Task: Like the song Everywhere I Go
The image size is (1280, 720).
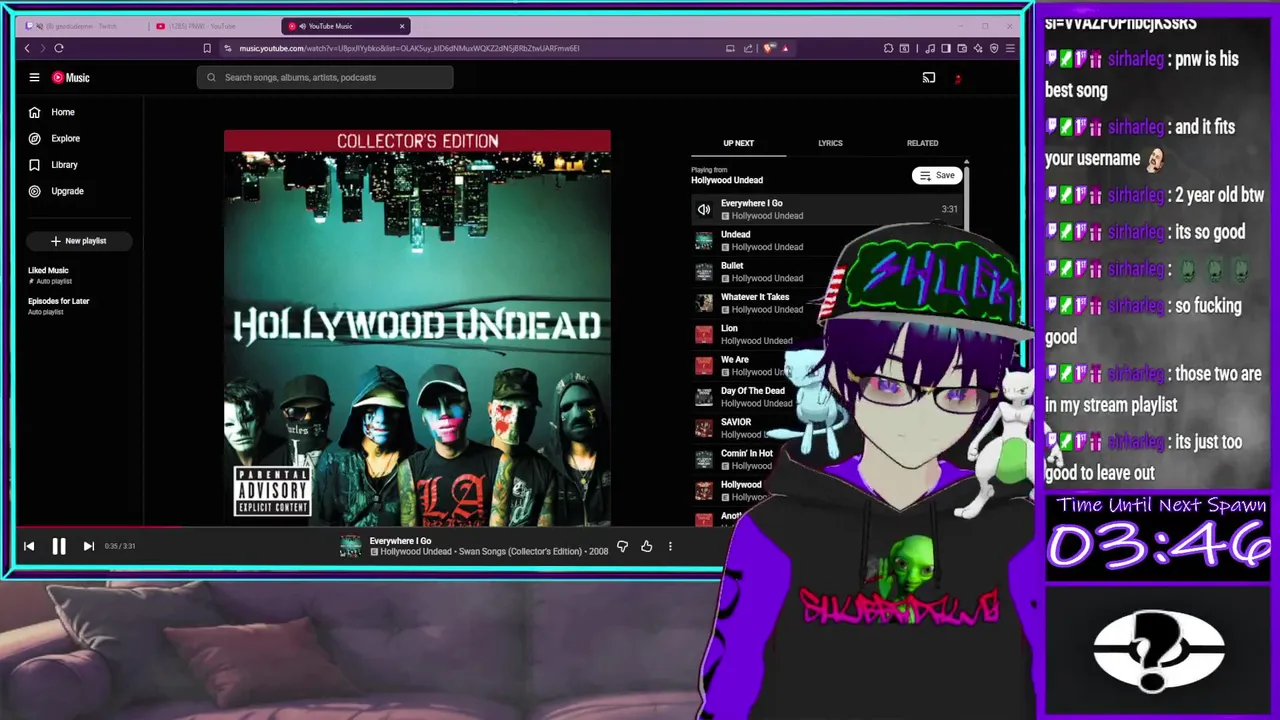Action: pyautogui.click(x=647, y=546)
